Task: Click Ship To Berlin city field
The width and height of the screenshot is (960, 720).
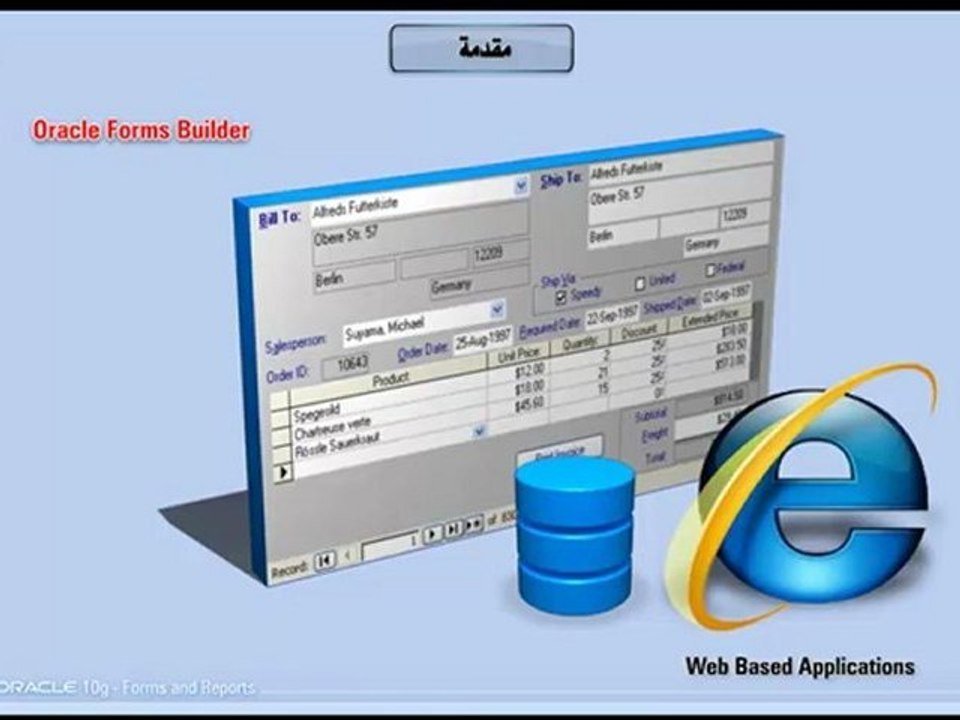Action: coord(621,236)
